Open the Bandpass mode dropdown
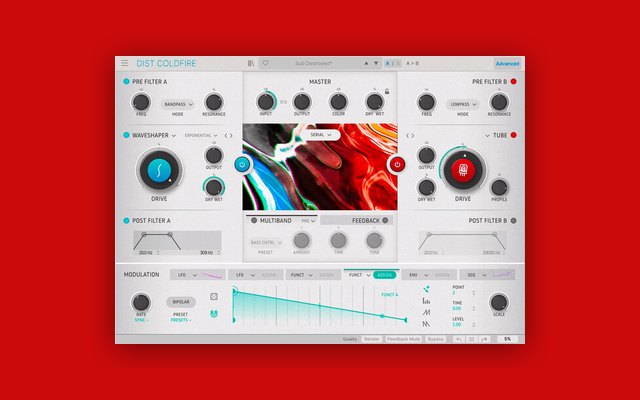The height and width of the screenshot is (400, 640). pos(178,104)
